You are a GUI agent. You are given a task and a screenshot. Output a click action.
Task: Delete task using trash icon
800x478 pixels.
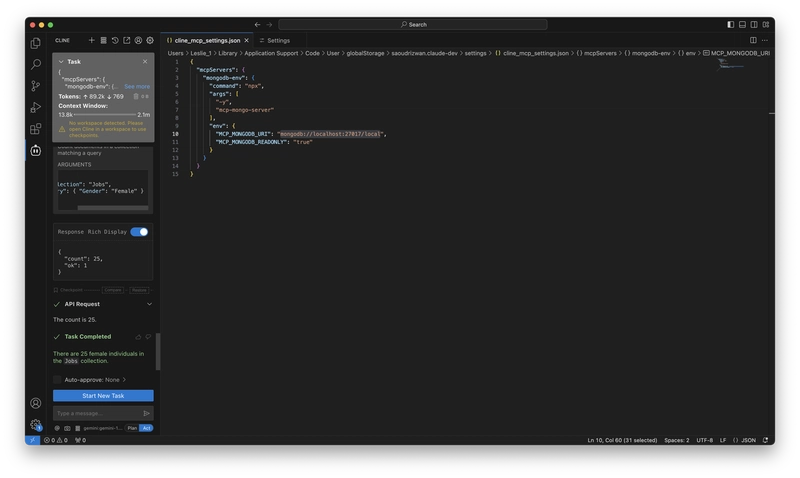pos(136,96)
